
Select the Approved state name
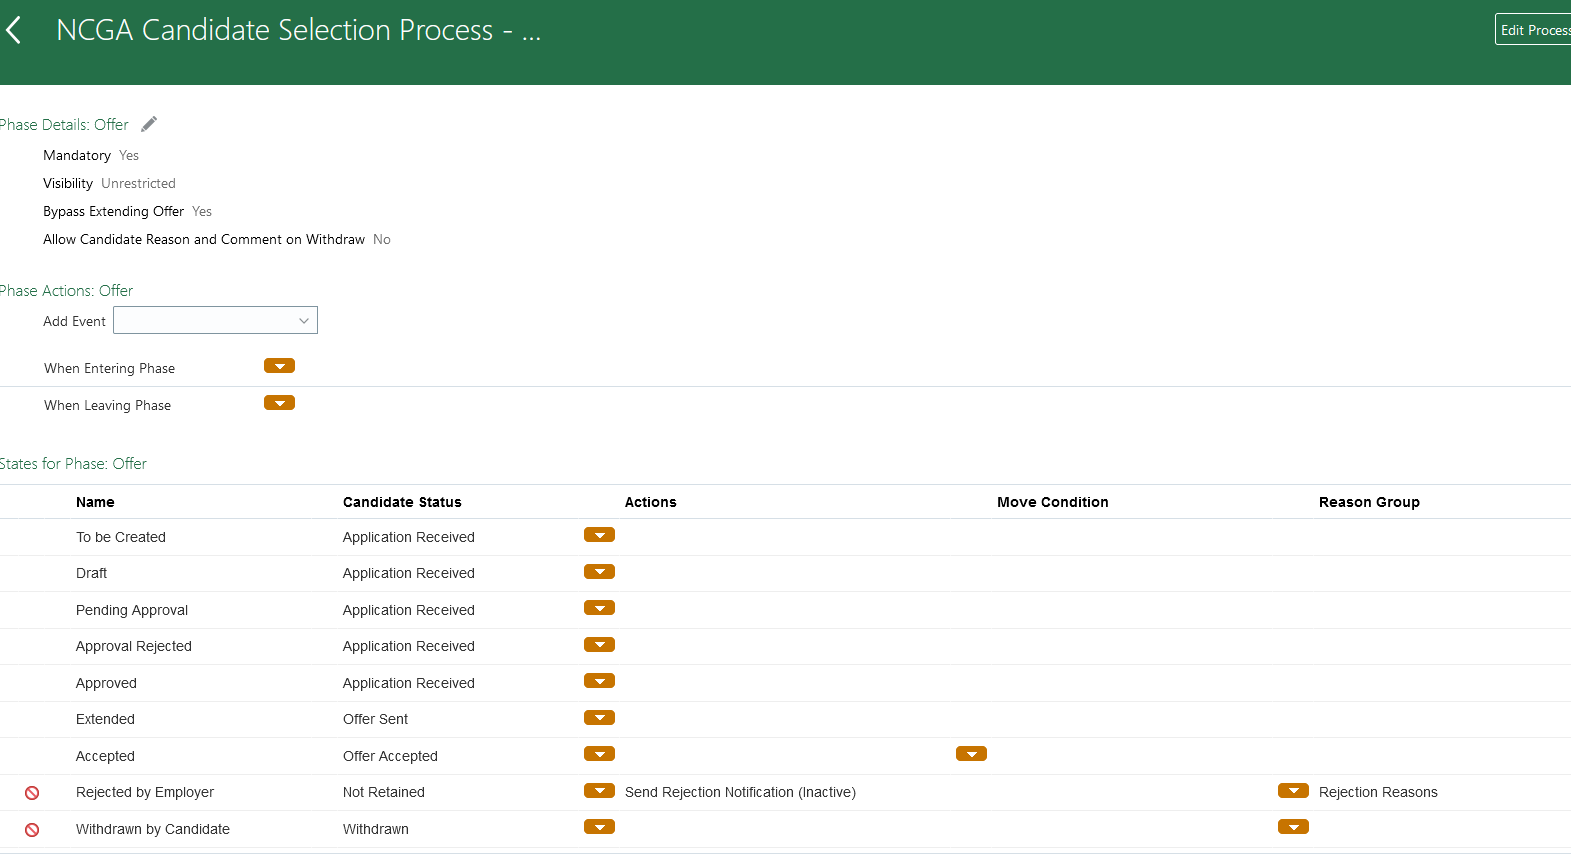tap(106, 683)
